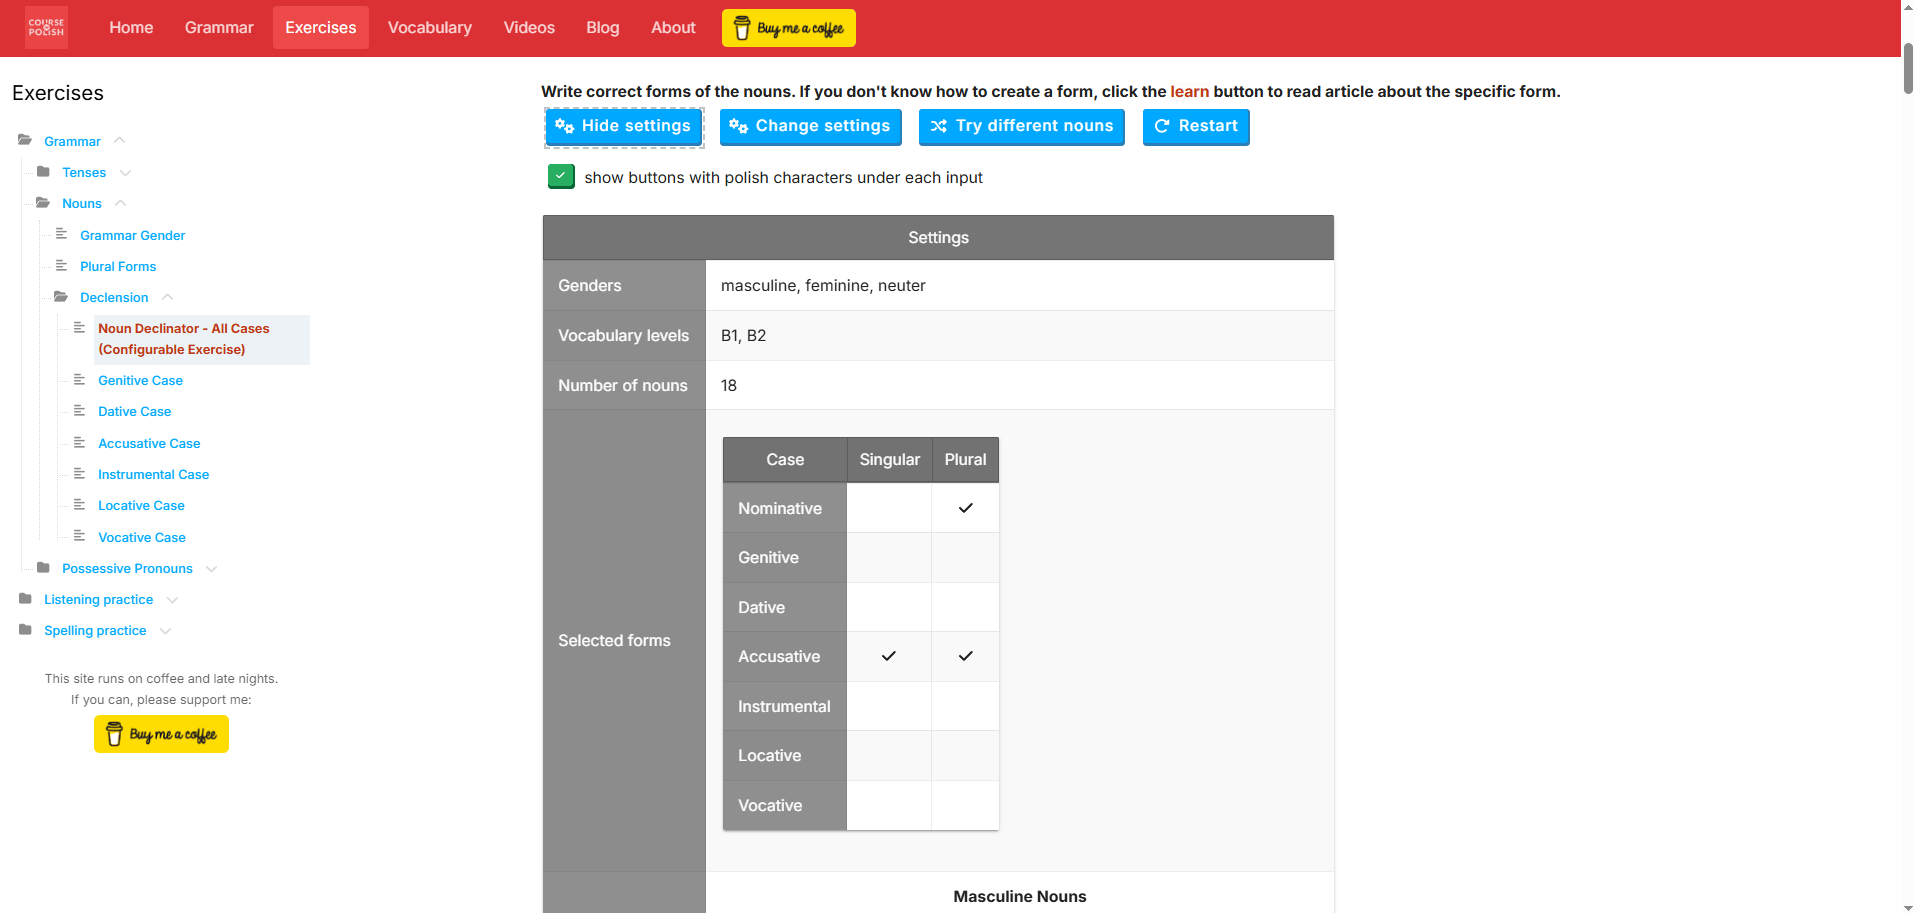Open the Vocabulary menu item

tap(429, 28)
